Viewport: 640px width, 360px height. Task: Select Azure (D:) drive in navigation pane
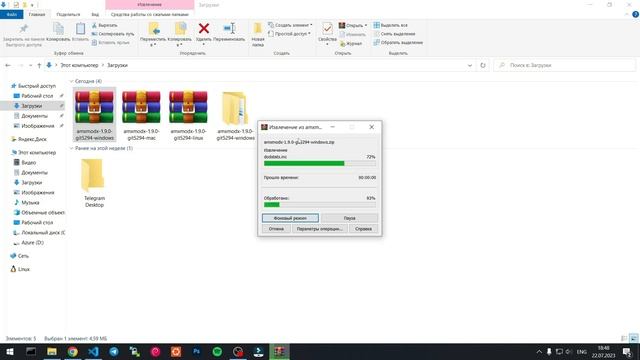(x=32, y=242)
